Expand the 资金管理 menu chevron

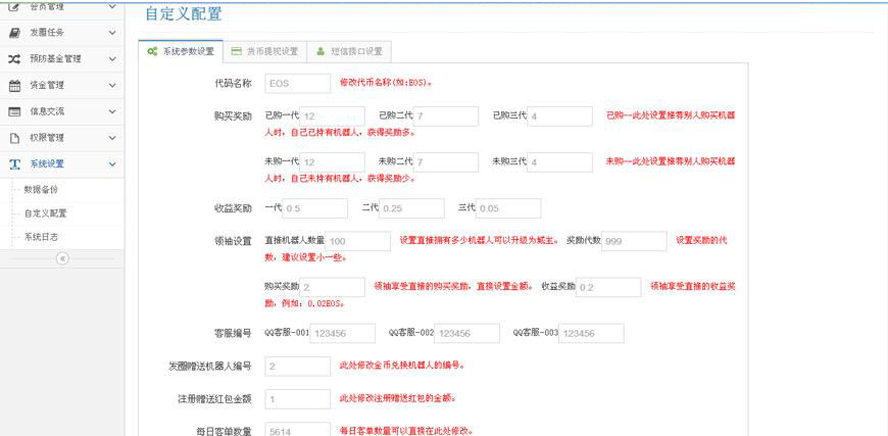coord(112,86)
